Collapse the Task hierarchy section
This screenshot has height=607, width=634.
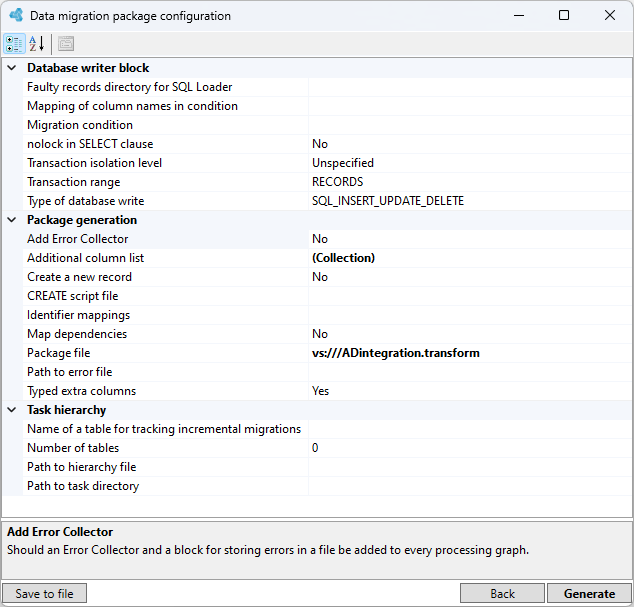coord(12,410)
